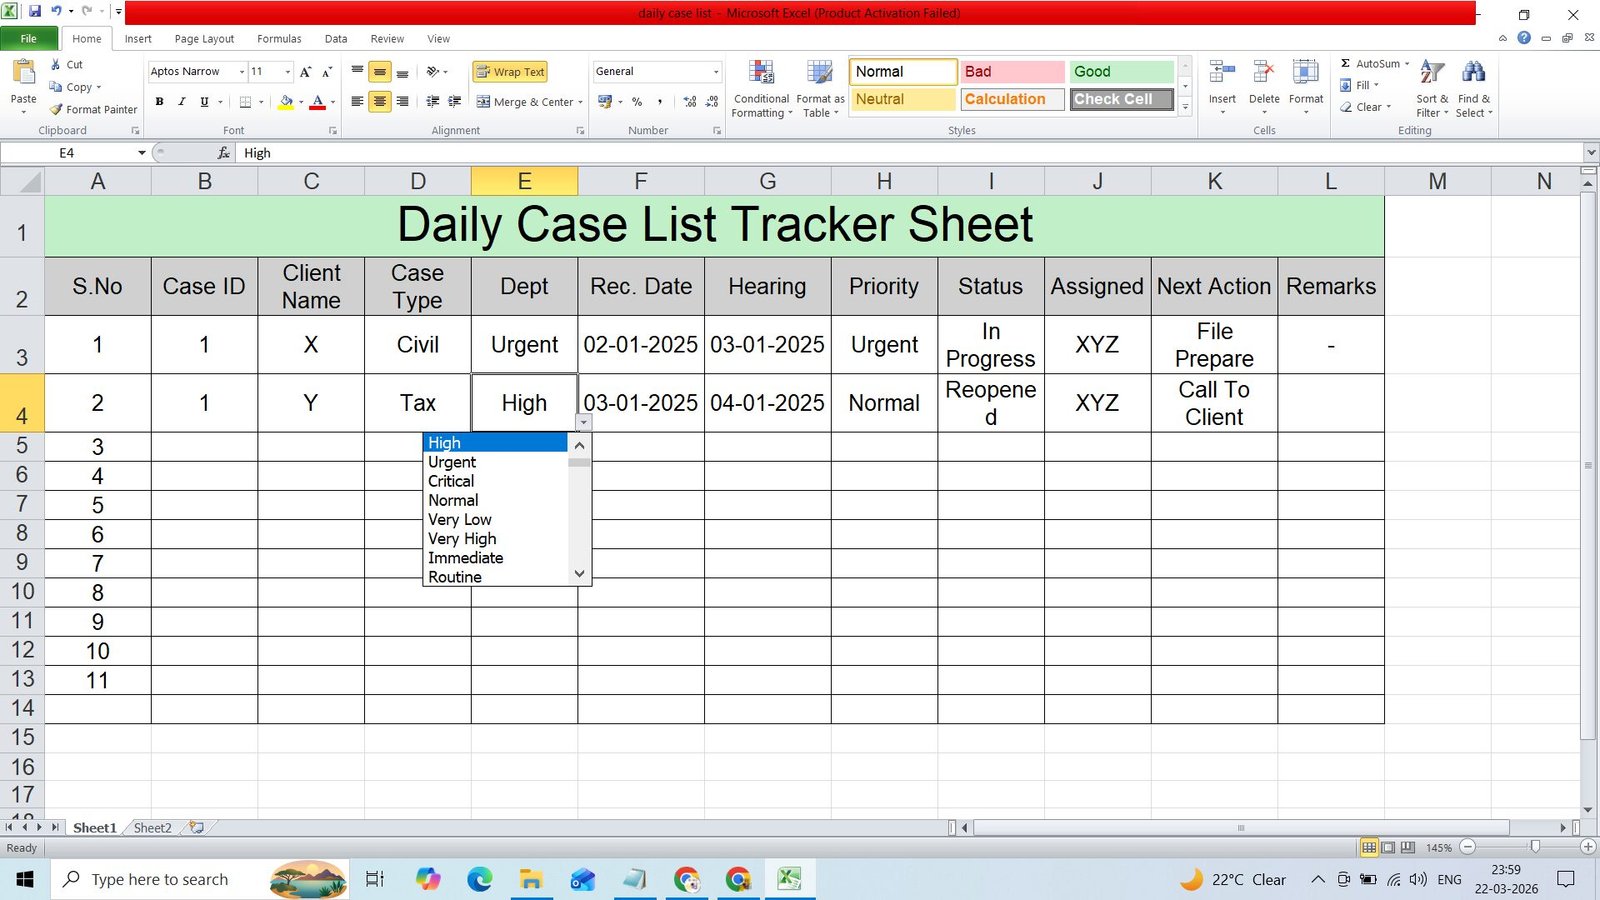Toggle Underline formatting

click(204, 102)
